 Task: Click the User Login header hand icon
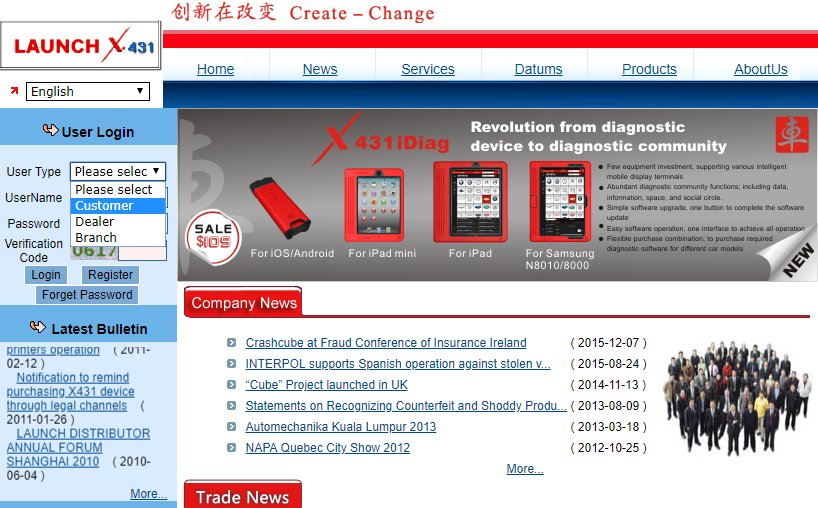point(50,130)
